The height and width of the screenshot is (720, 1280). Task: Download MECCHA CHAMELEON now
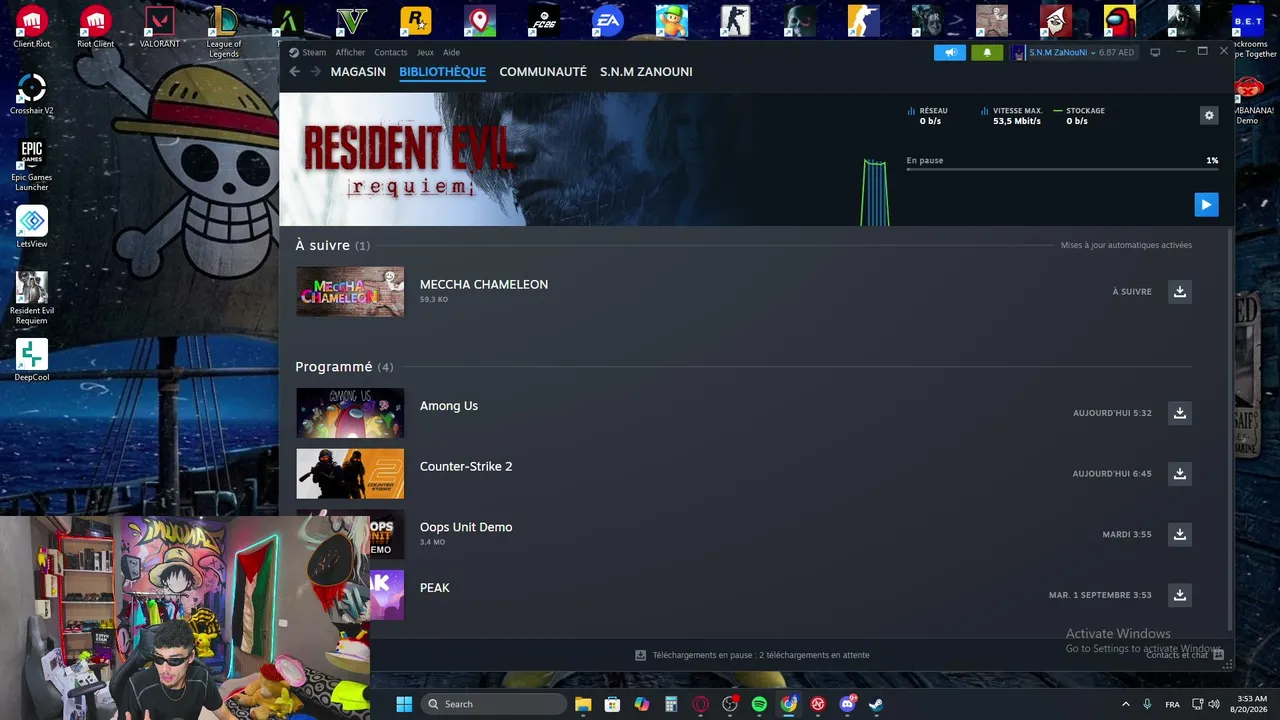(x=1180, y=292)
